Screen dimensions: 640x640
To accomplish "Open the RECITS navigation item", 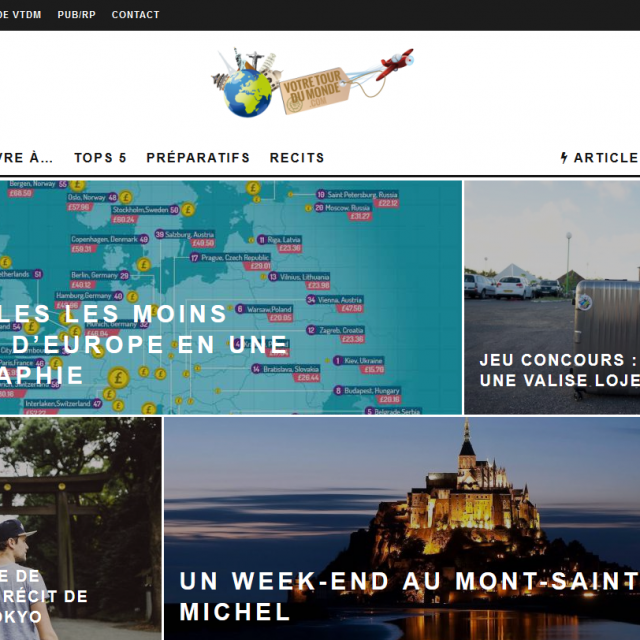I will [x=297, y=158].
